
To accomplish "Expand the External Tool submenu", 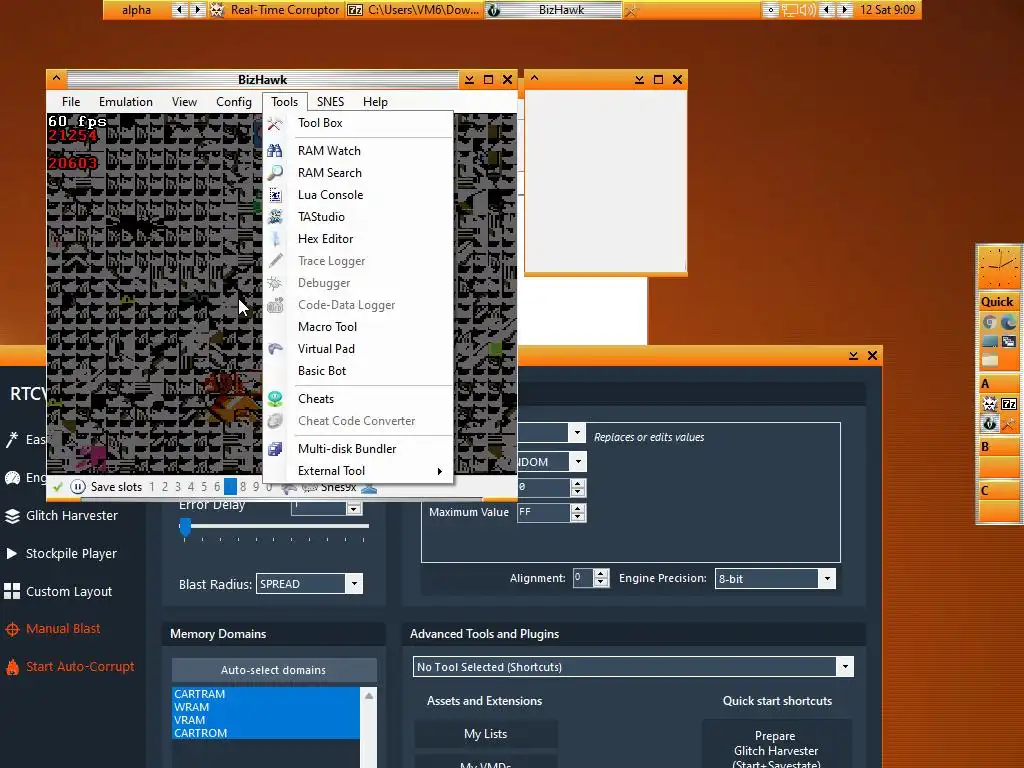I will point(358,471).
